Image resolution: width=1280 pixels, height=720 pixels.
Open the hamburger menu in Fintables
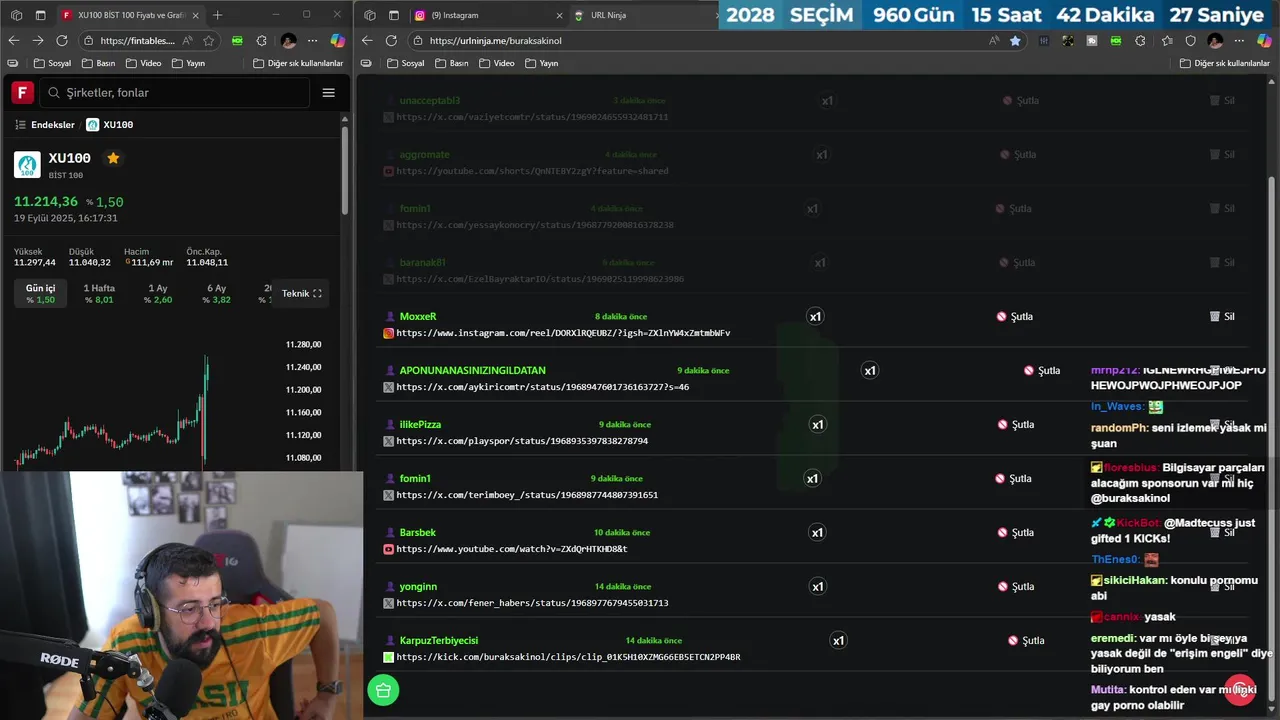click(328, 93)
